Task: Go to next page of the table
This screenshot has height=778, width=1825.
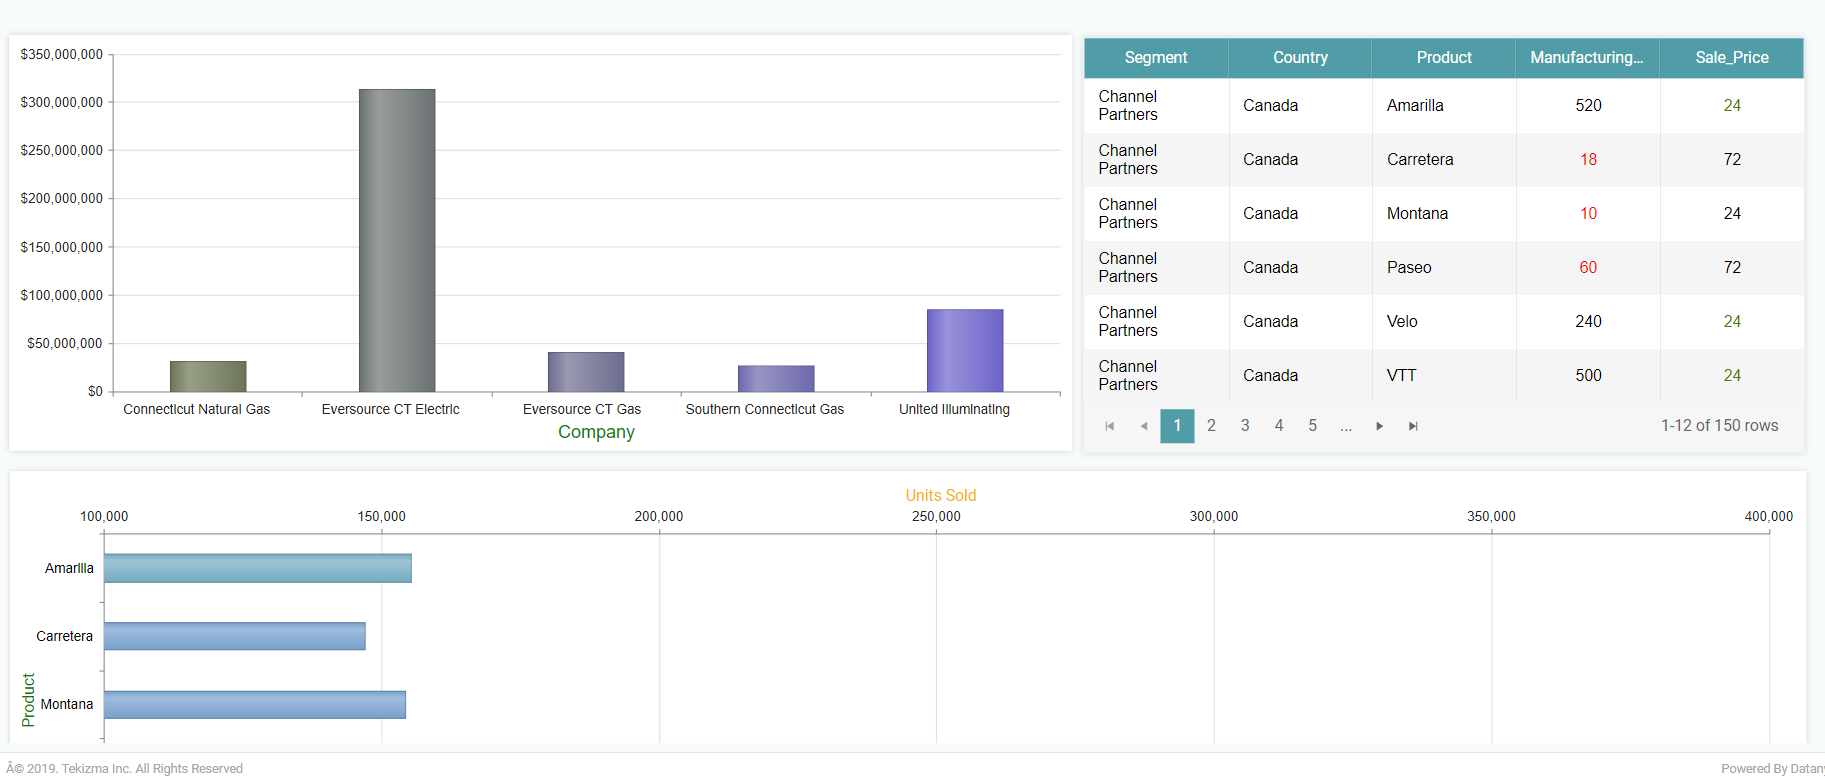Action: [1379, 426]
